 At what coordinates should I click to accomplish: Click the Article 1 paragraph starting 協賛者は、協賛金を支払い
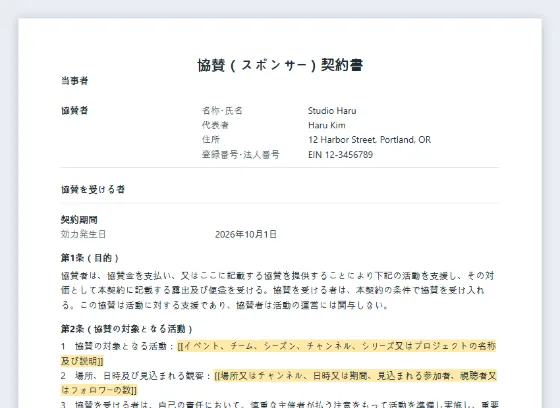tap(278, 290)
